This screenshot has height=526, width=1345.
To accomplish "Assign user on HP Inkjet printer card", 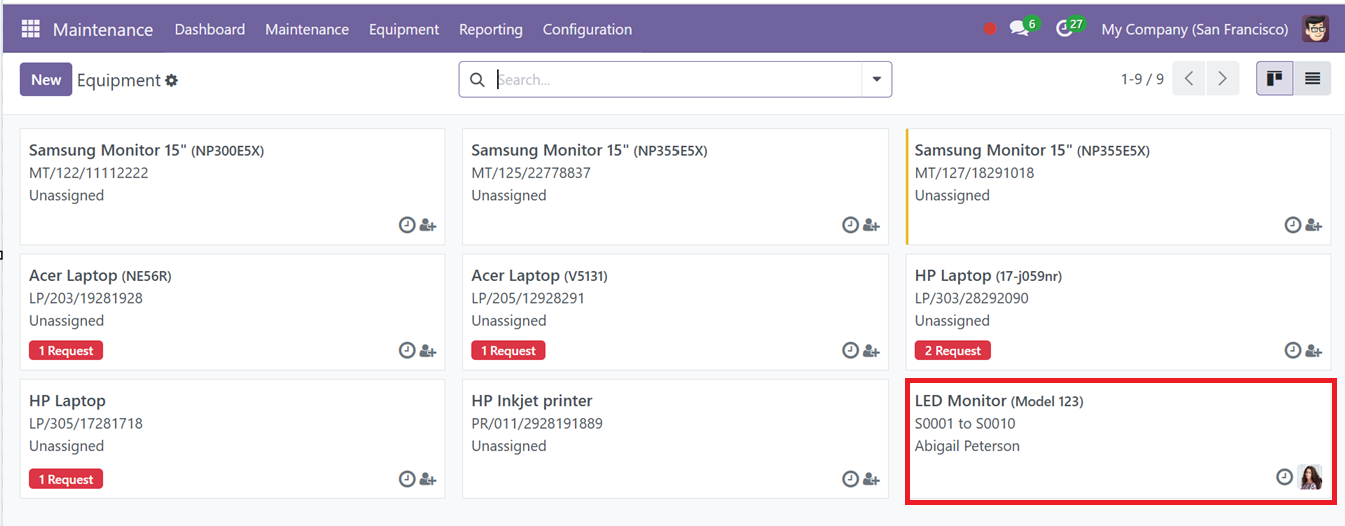I will tap(871, 480).
